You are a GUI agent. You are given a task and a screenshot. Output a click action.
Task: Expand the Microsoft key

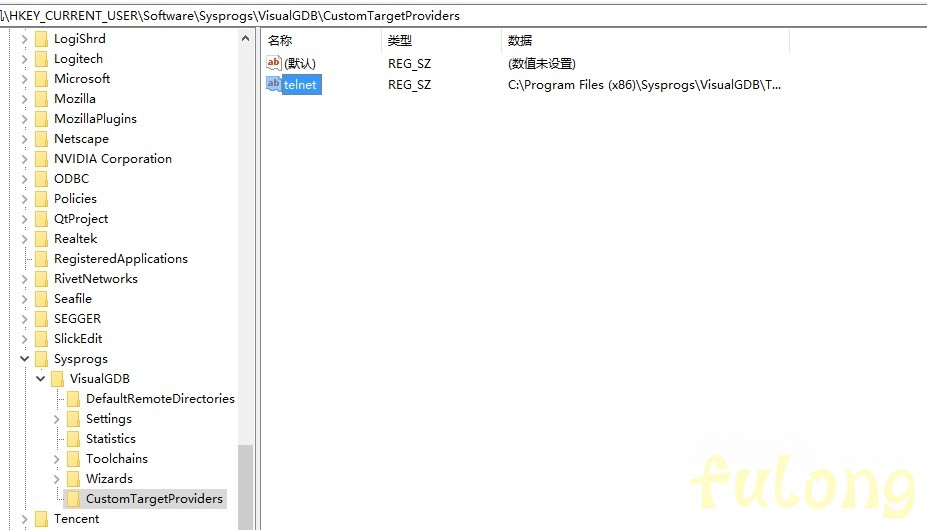[x=24, y=79]
